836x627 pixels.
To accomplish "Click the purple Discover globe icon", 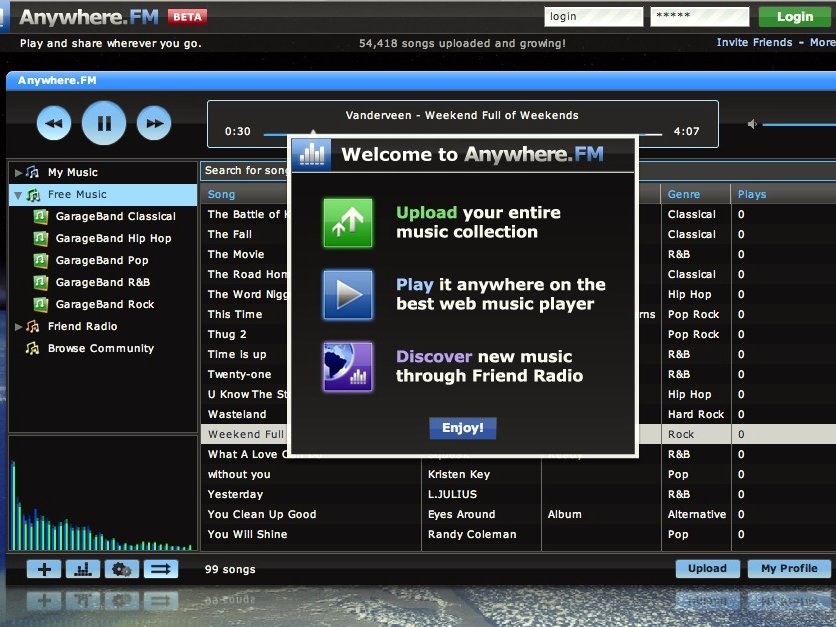I will pos(348,366).
